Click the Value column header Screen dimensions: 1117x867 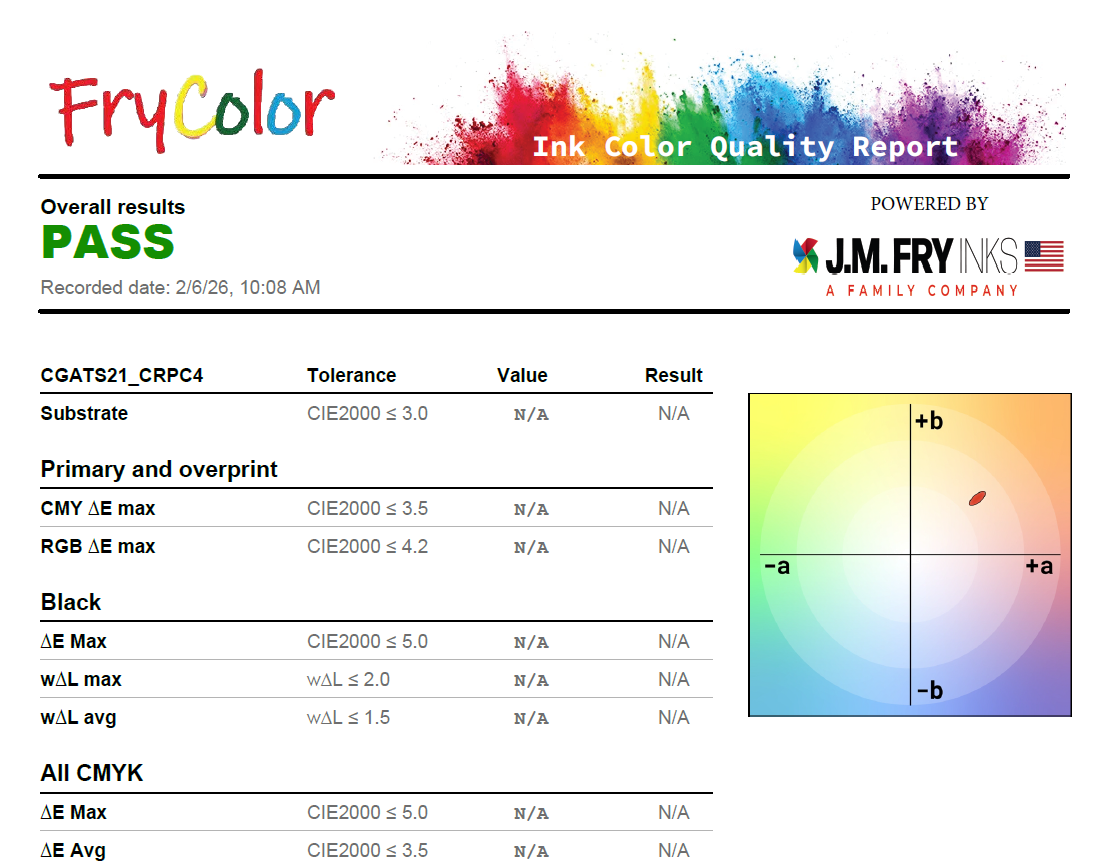522,375
